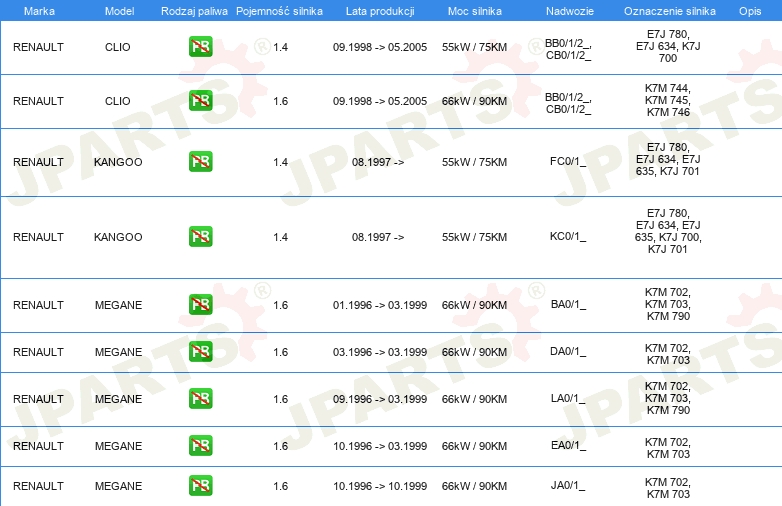Click body code 'JA0/1_'

[x=568, y=486]
